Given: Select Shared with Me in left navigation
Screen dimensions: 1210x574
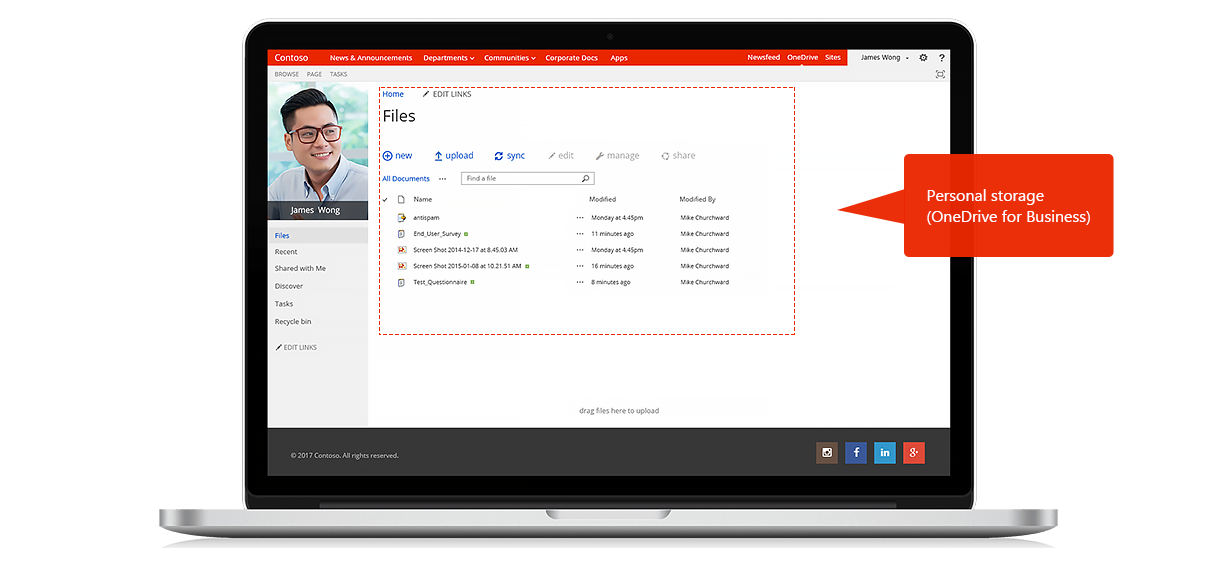Looking at the screenshot, I should (300, 268).
